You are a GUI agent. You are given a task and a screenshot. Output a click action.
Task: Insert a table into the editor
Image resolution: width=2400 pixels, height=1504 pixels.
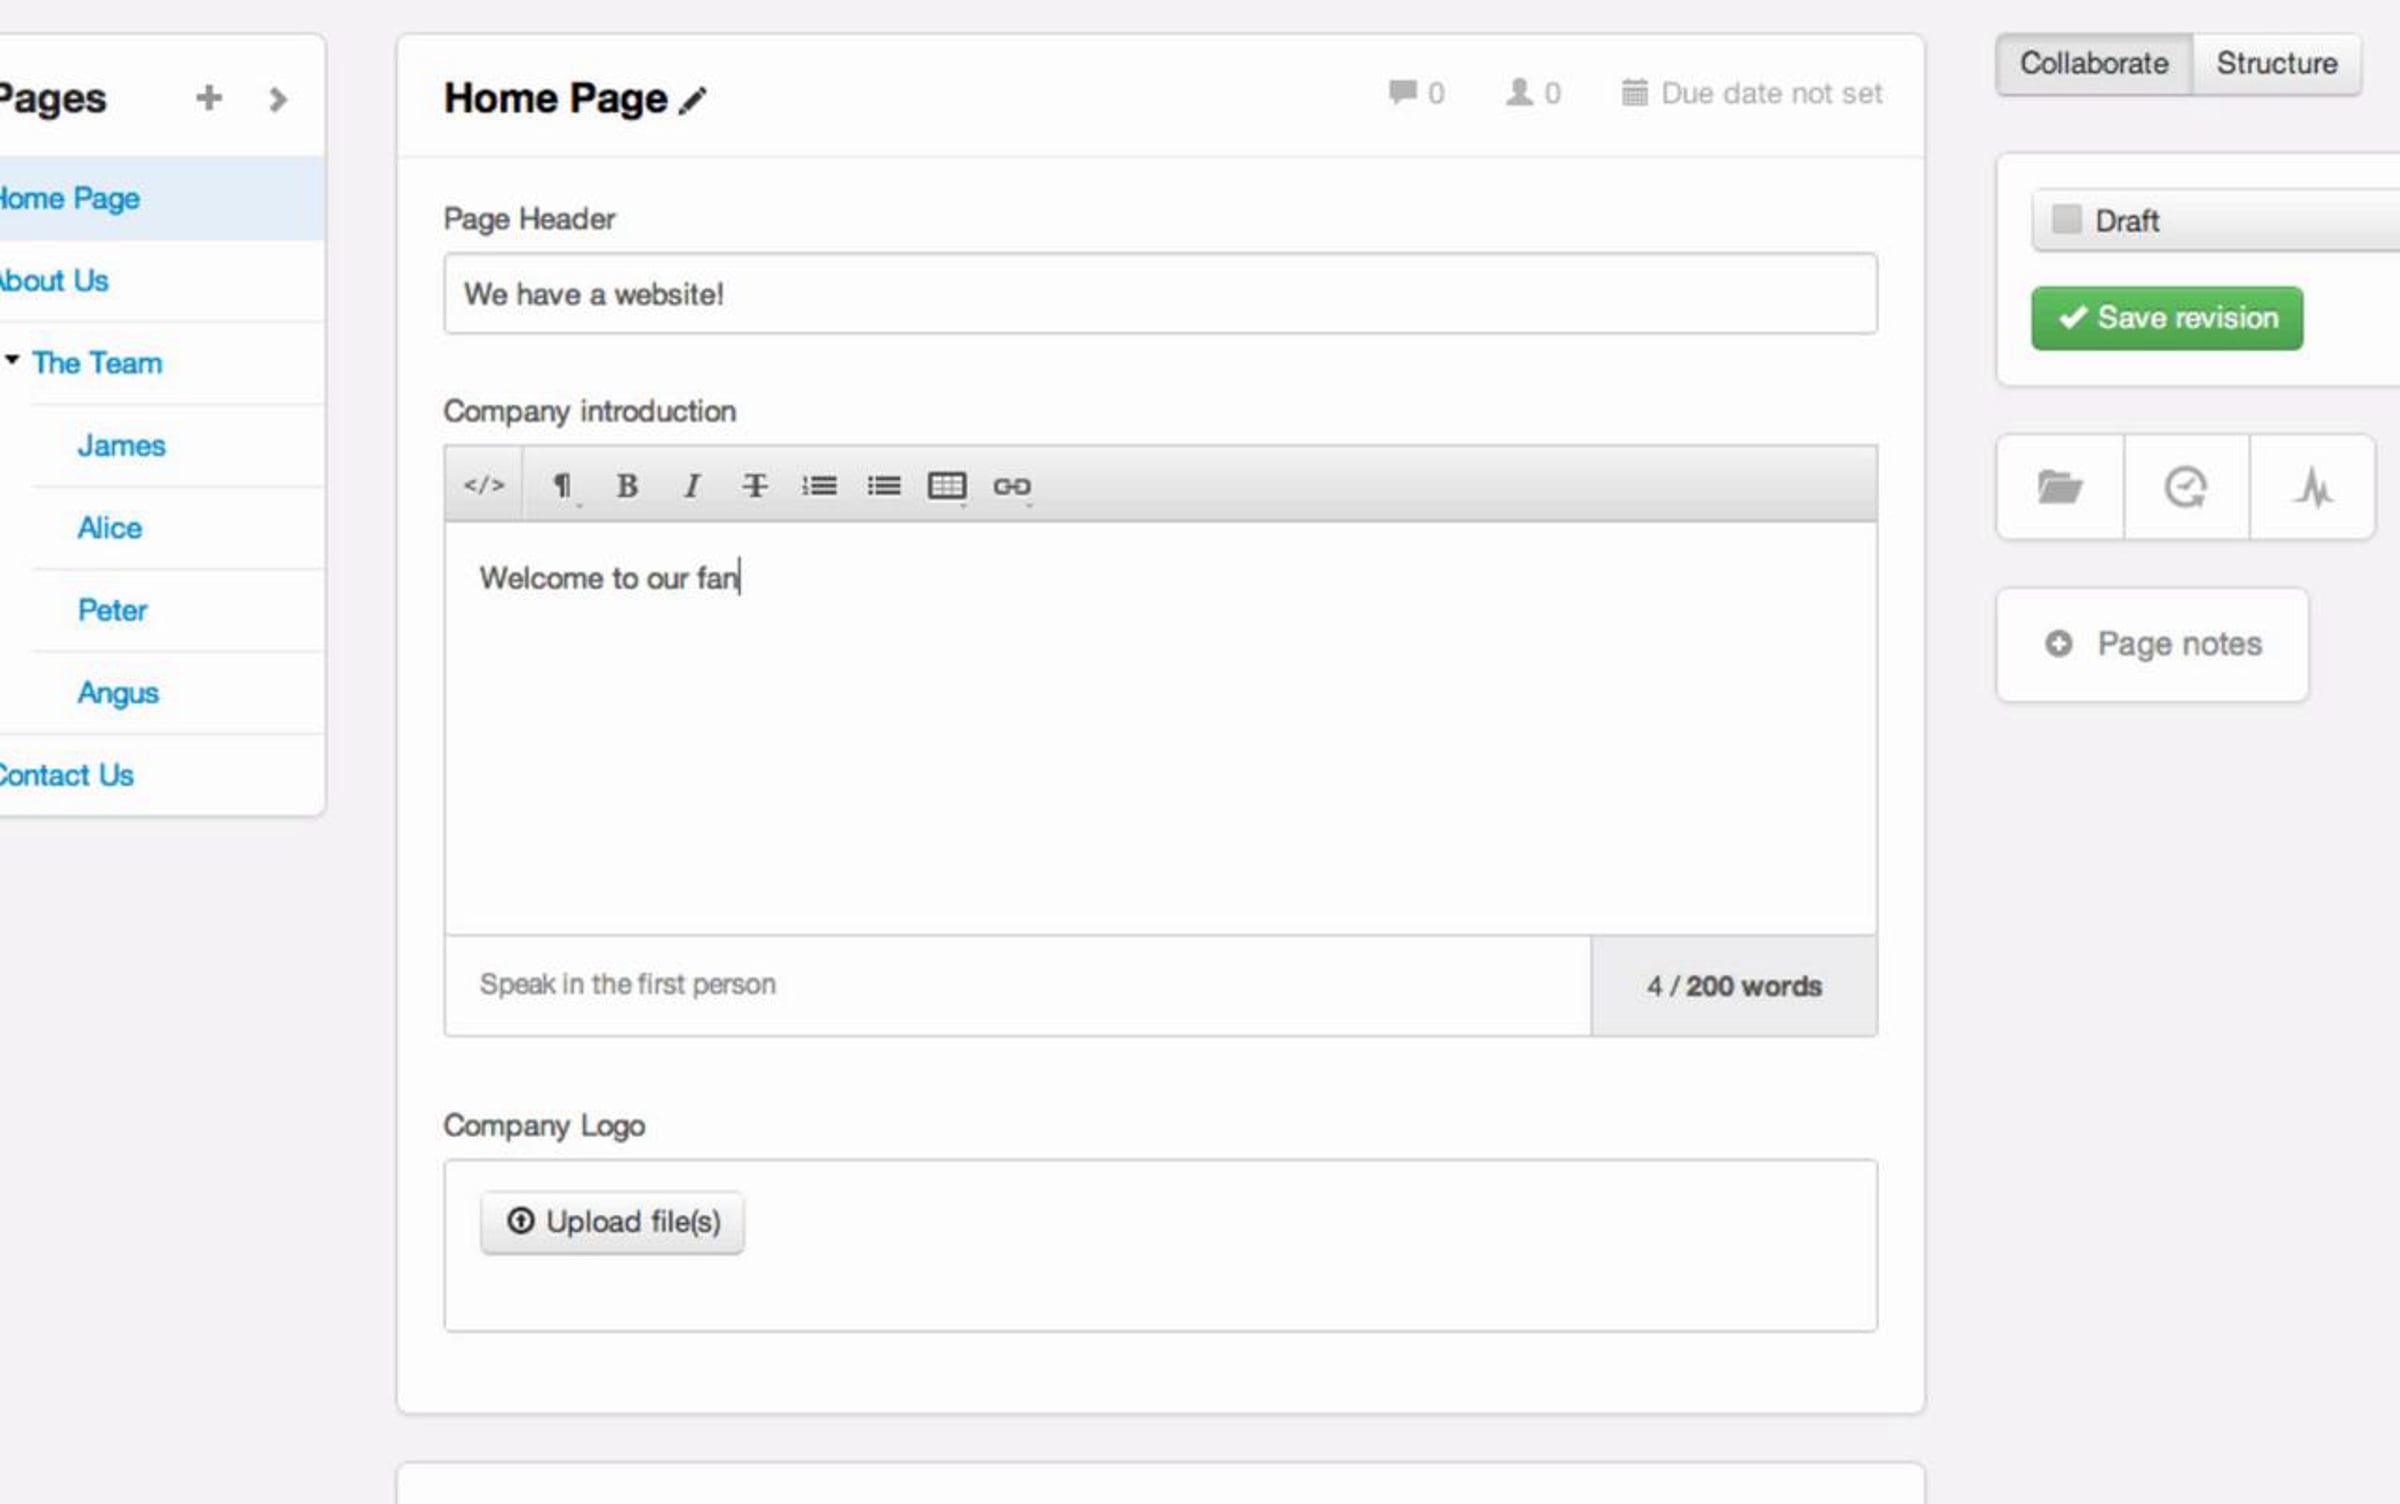(x=947, y=487)
